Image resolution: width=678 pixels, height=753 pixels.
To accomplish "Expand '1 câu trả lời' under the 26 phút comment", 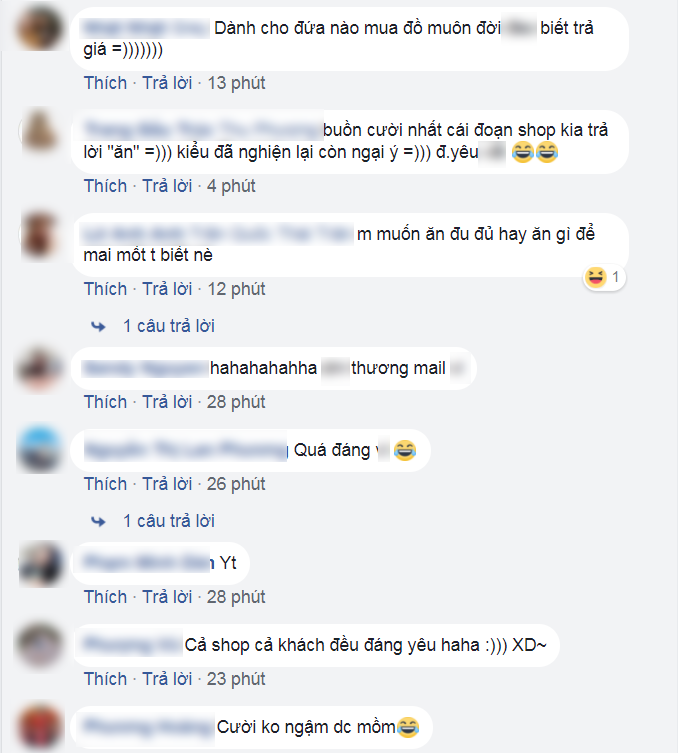I will (169, 521).
